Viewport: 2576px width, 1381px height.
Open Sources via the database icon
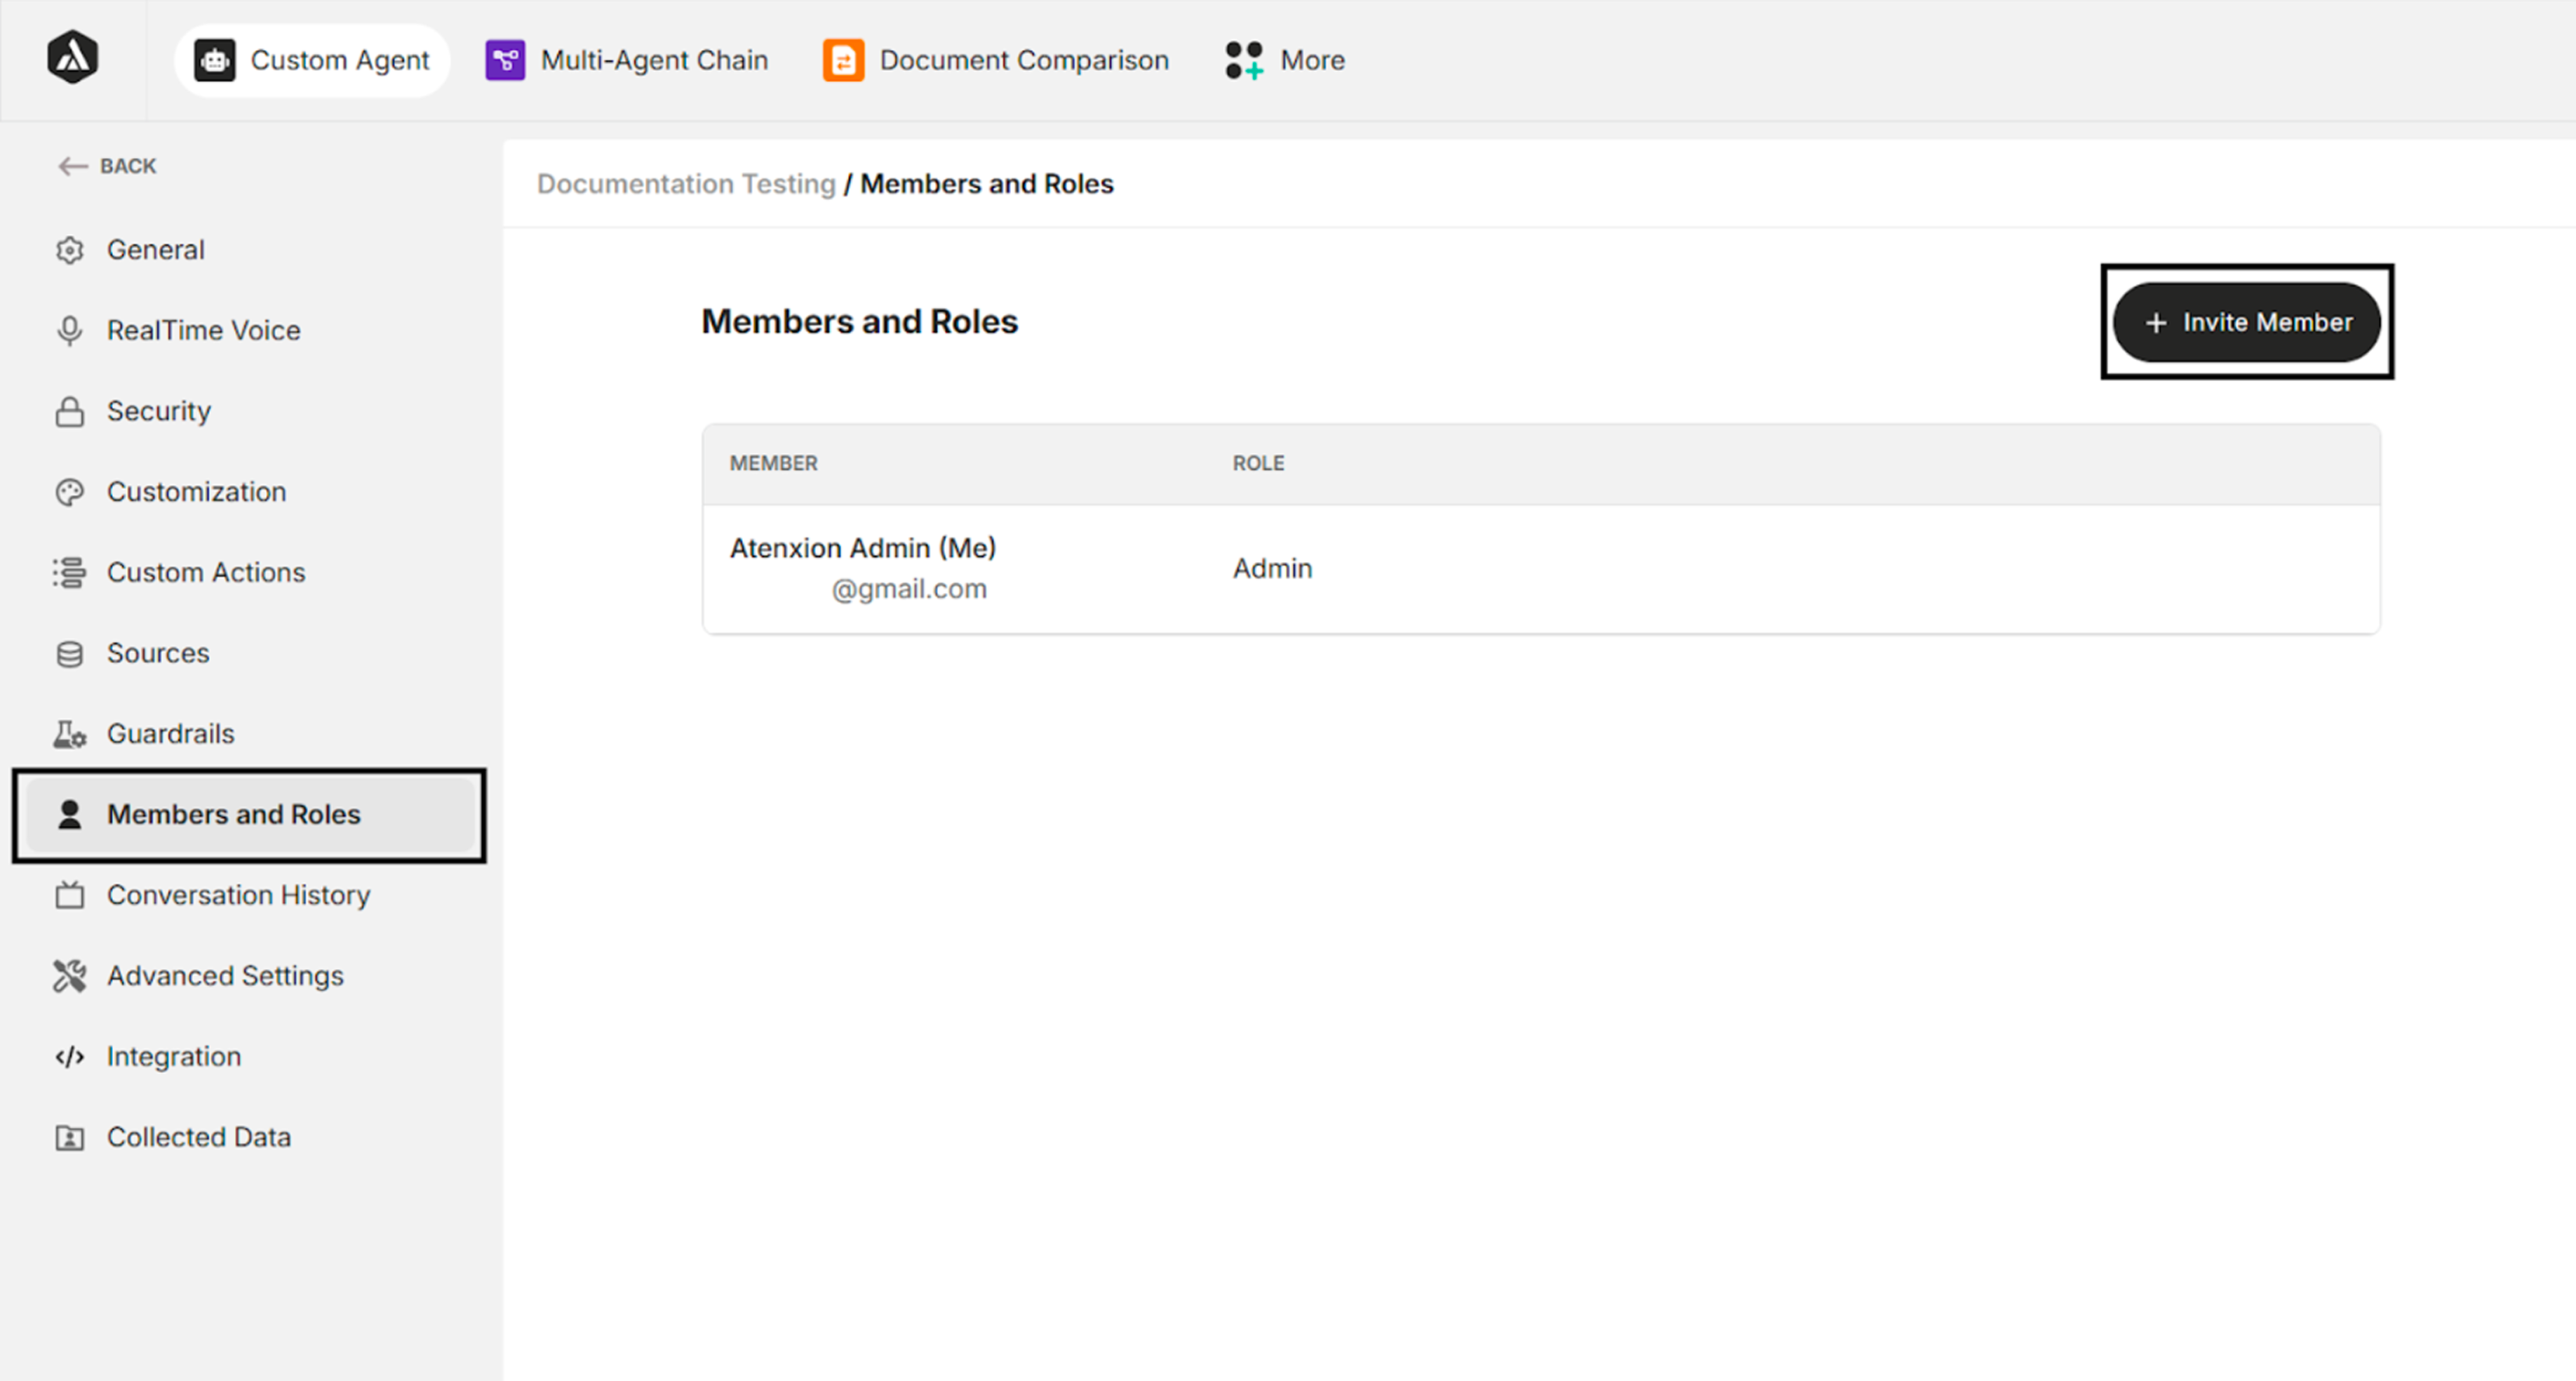point(70,653)
